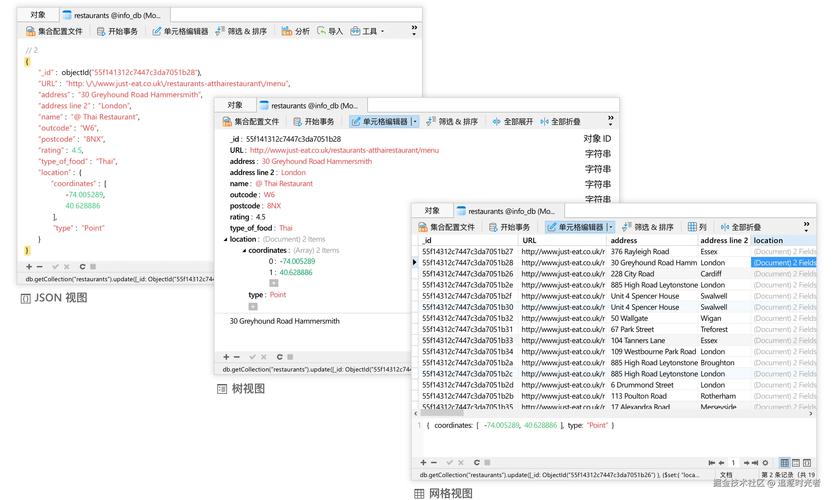
Task: Click 全部折叠 in the tree view toolbar
Action: [560, 121]
